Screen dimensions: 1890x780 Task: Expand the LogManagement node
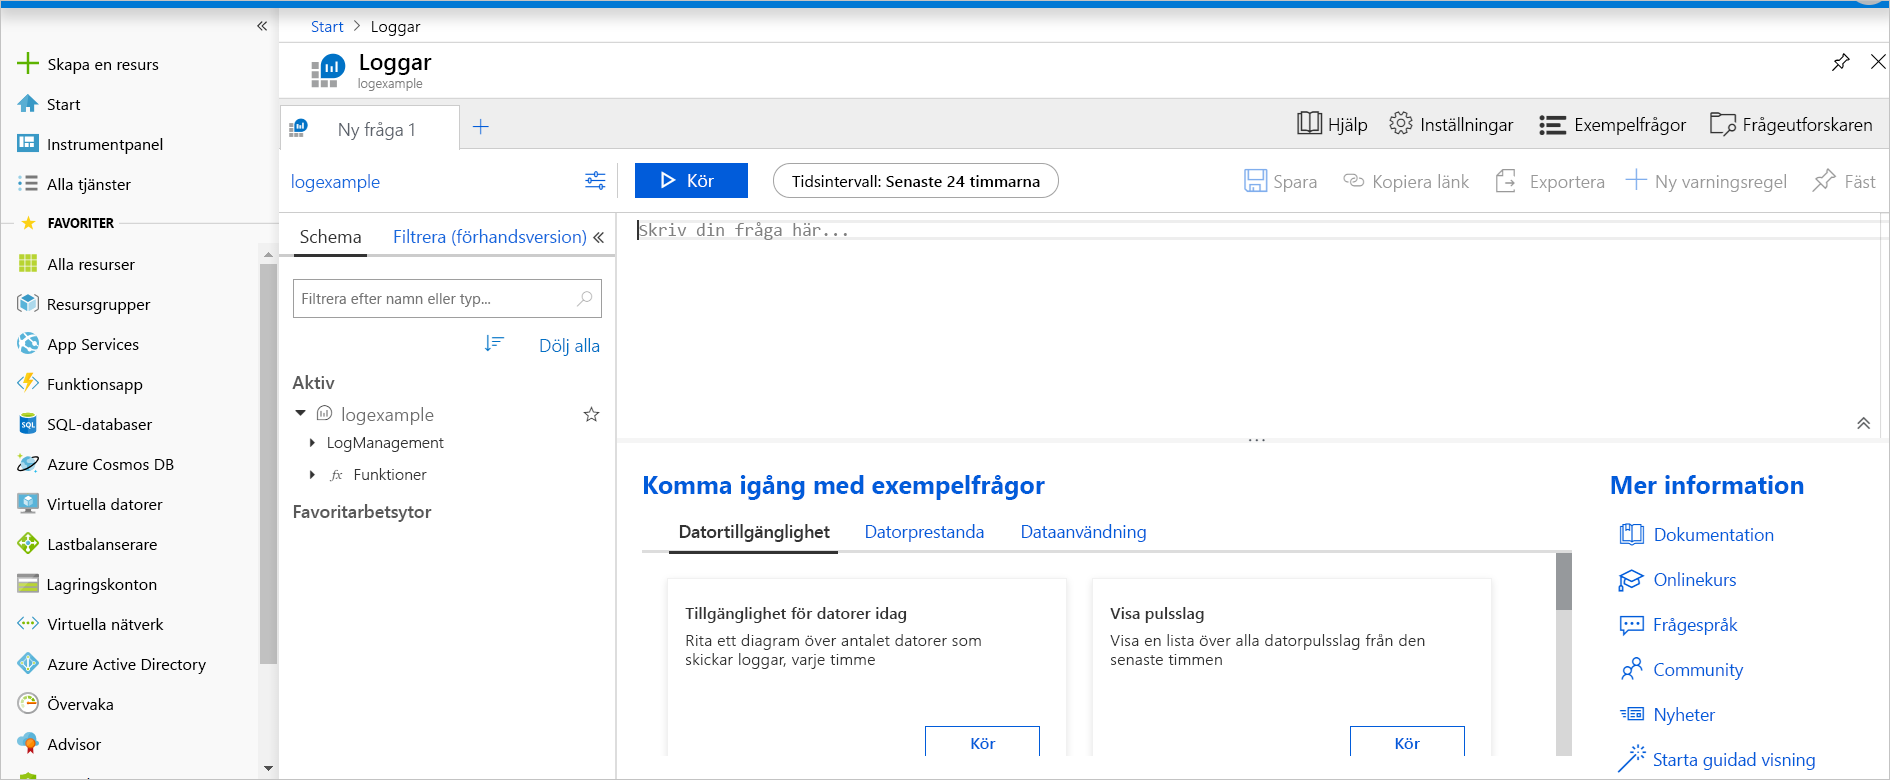tap(312, 443)
